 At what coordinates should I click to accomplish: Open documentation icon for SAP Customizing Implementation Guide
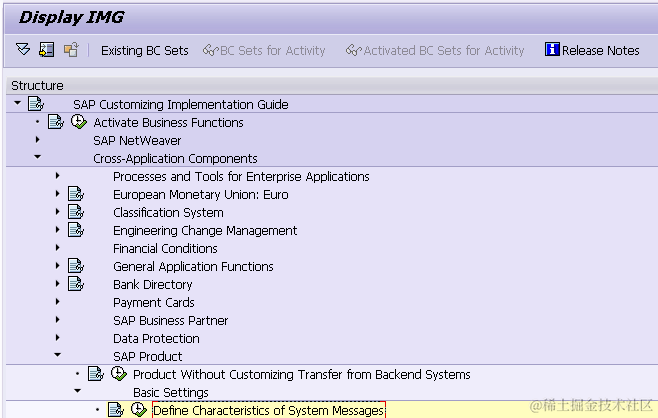coord(36,104)
